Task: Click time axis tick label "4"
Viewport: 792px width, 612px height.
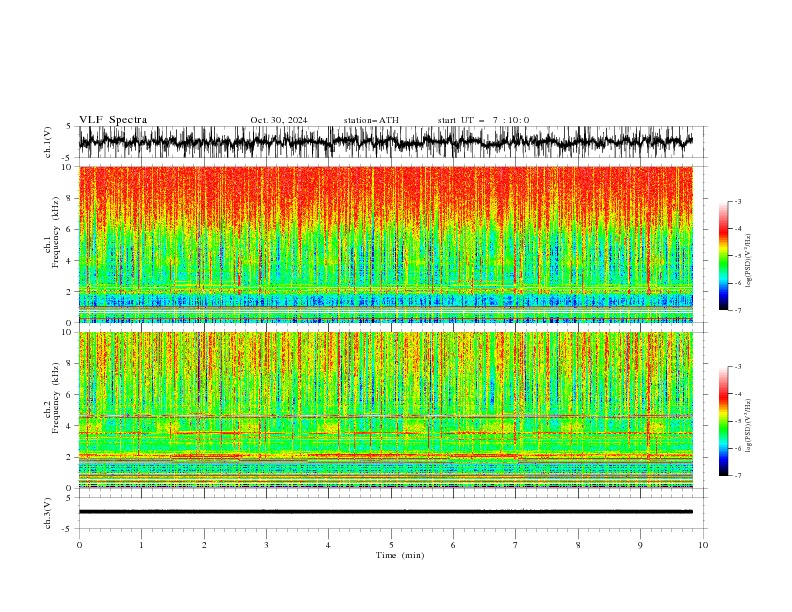Action: click(328, 545)
